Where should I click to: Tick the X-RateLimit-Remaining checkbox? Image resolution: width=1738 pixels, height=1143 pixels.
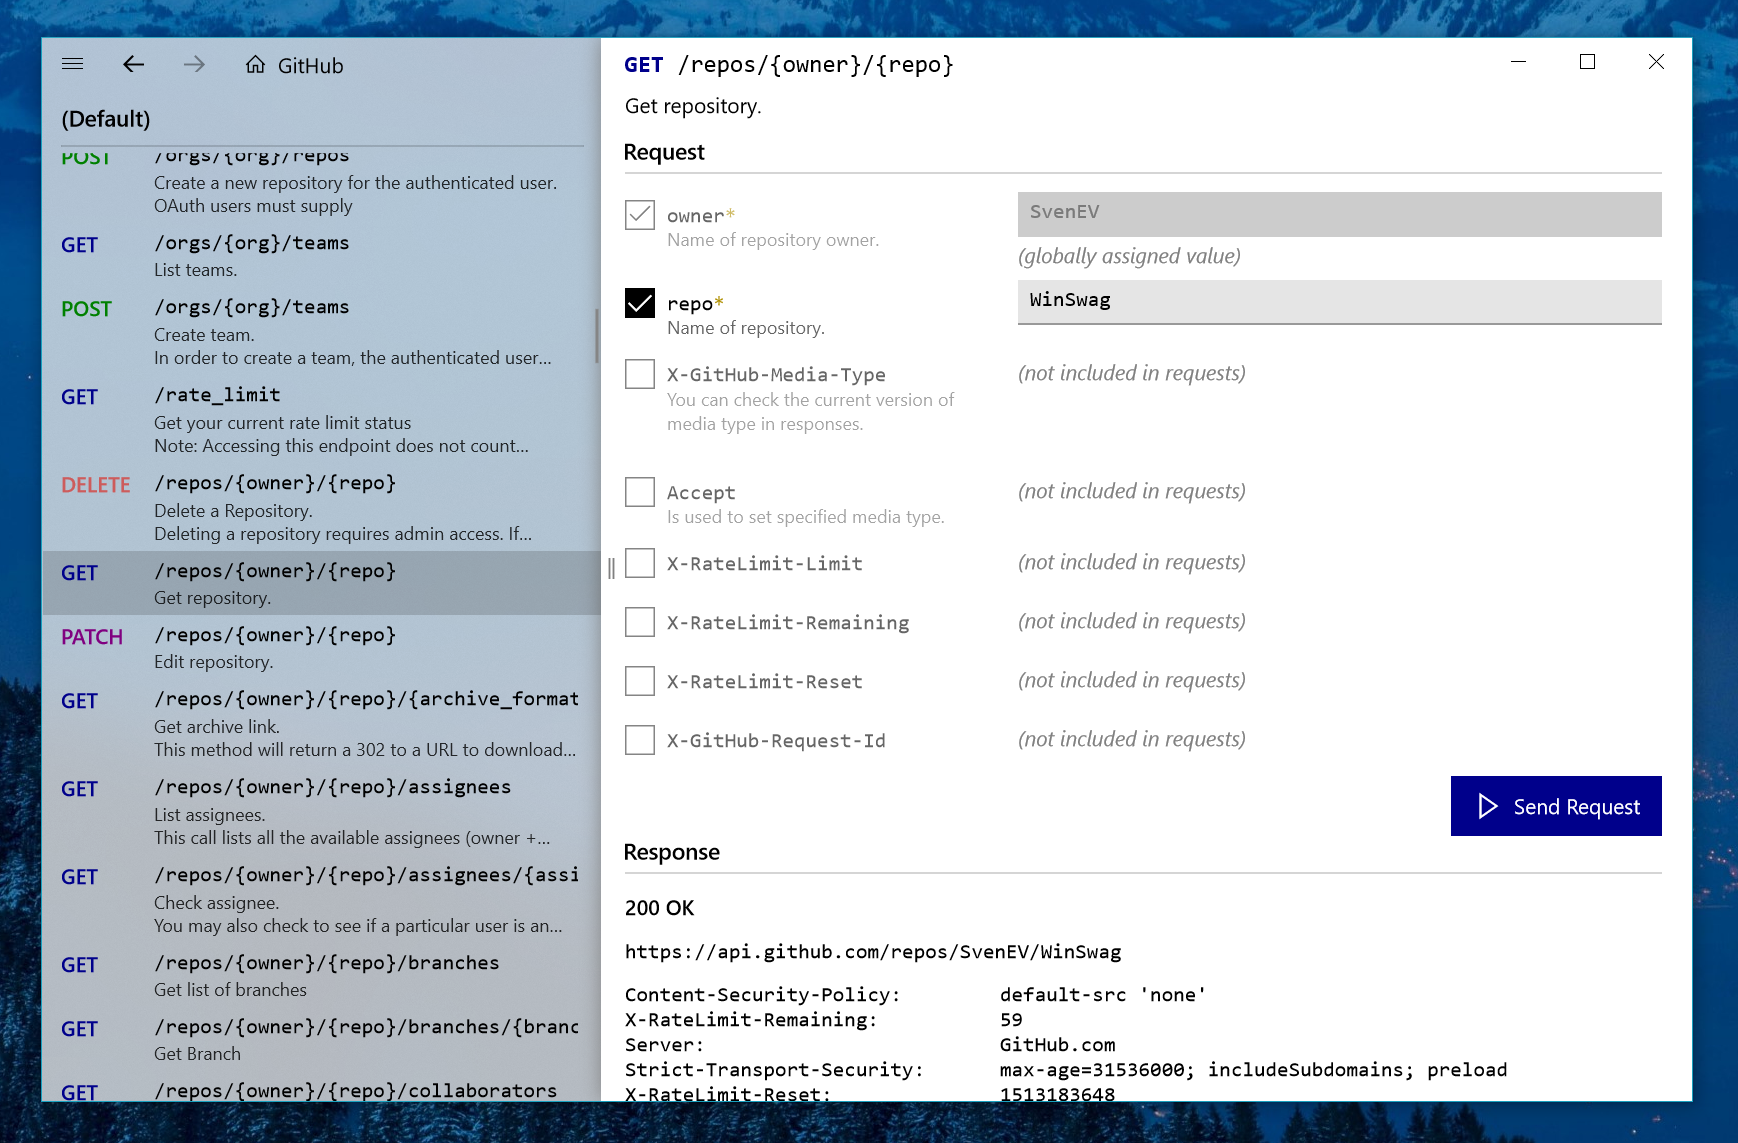[640, 622]
